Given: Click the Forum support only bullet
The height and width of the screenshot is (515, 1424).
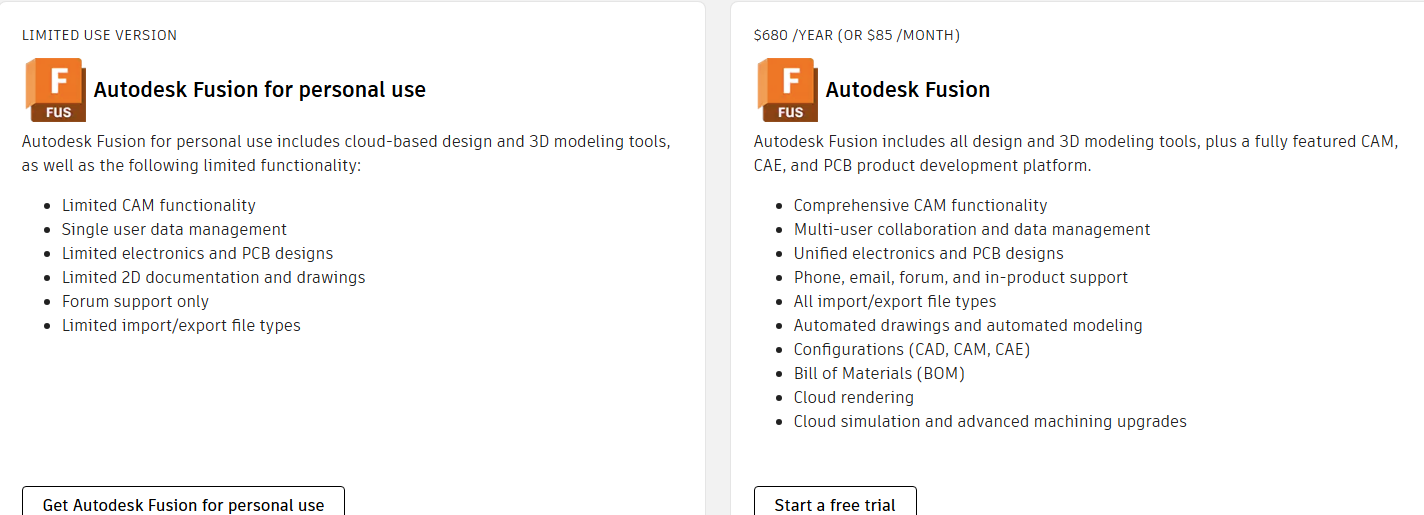Looking at the screenshot, I should (135, 301).
